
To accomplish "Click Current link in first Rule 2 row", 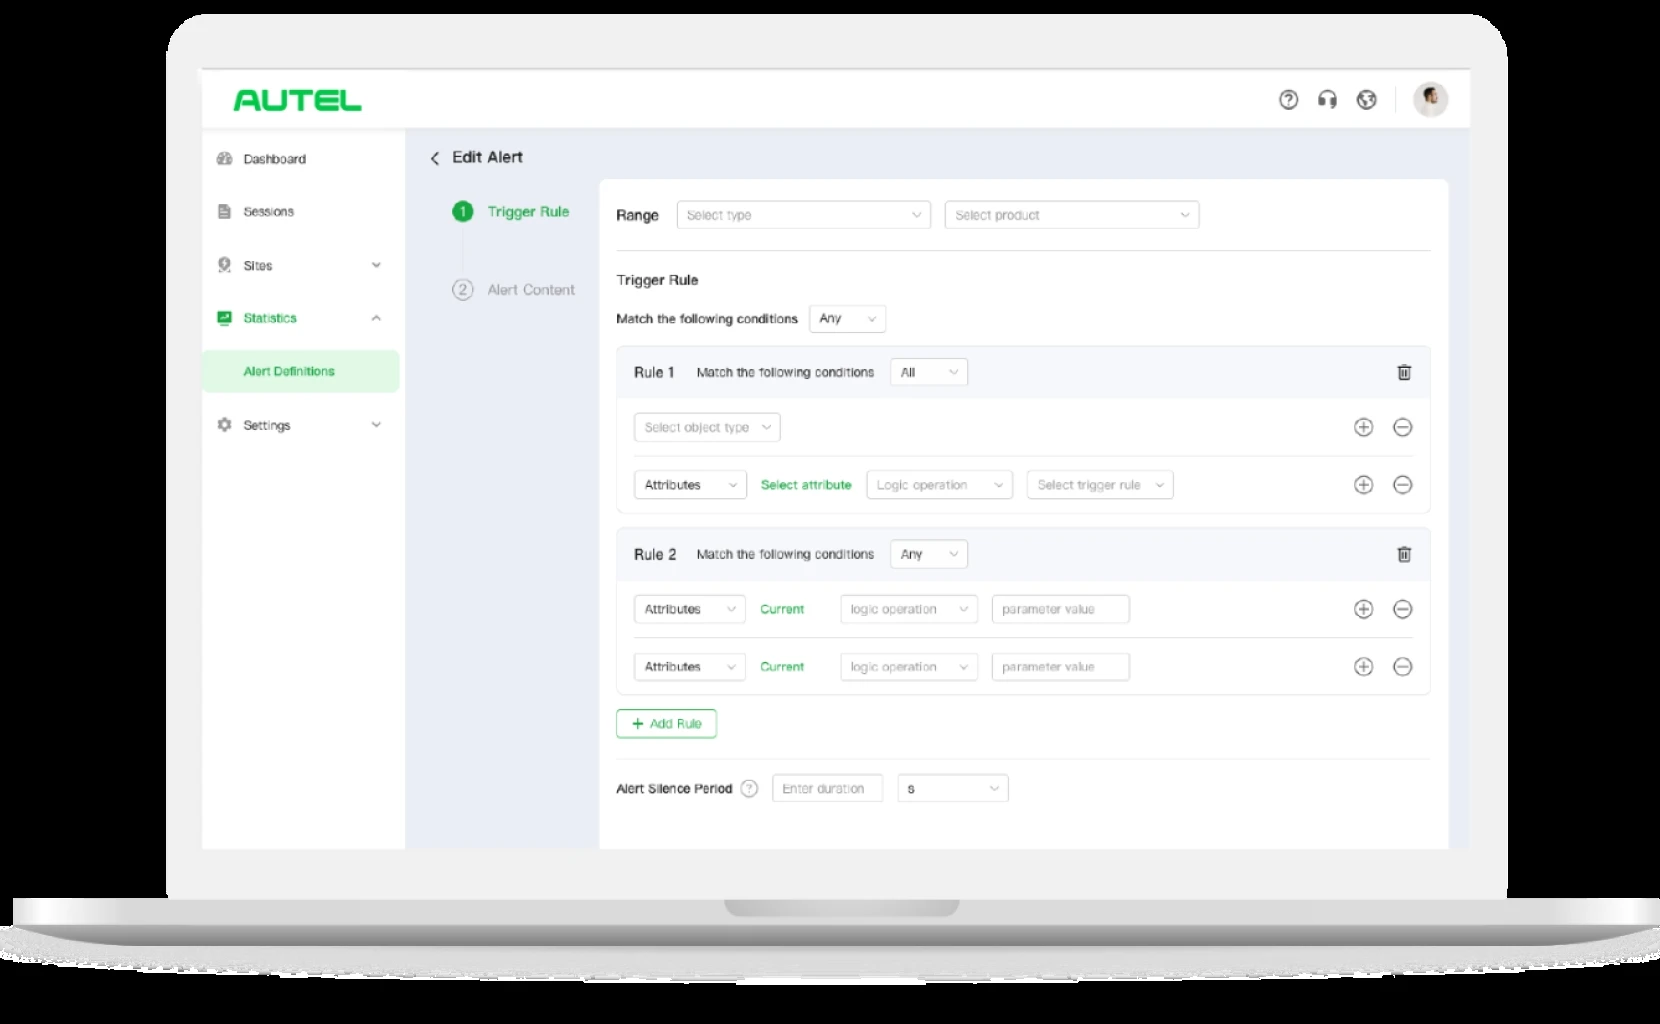I will point(782,609).
